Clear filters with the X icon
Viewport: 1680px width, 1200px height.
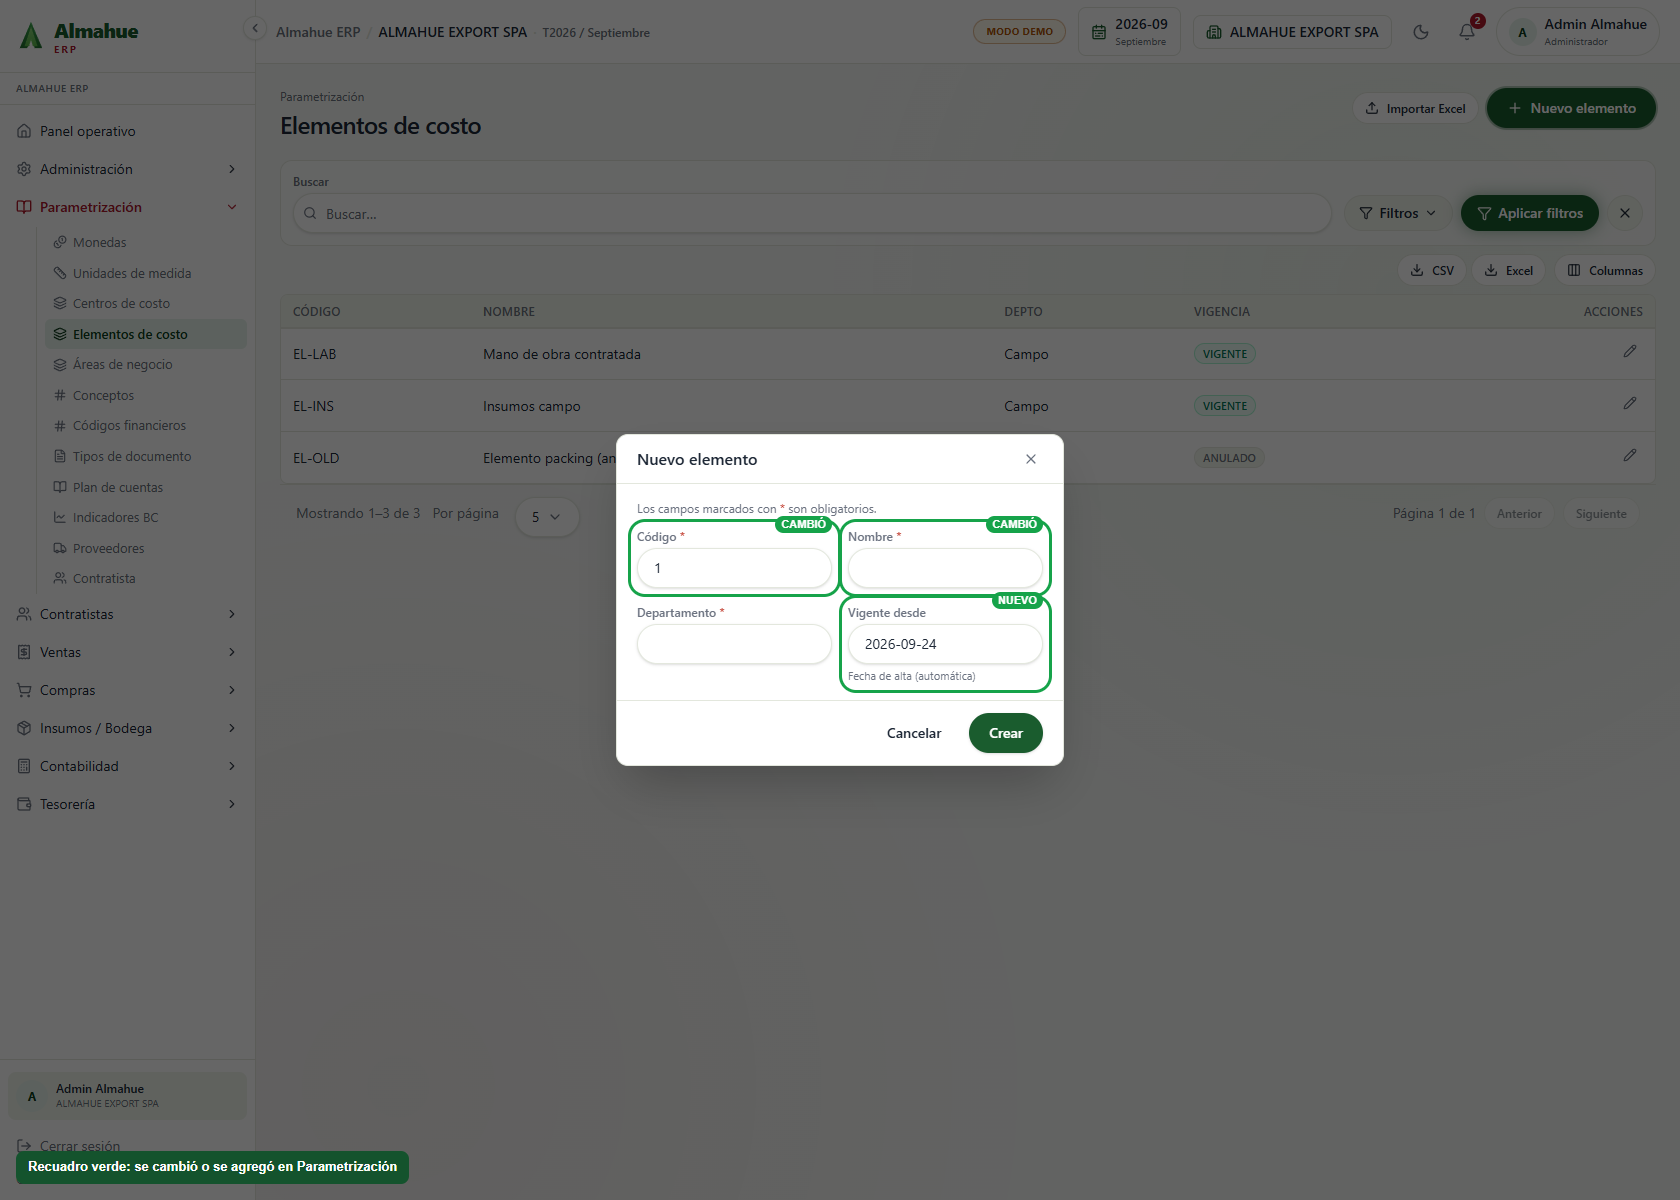[x=1625, y=213]
